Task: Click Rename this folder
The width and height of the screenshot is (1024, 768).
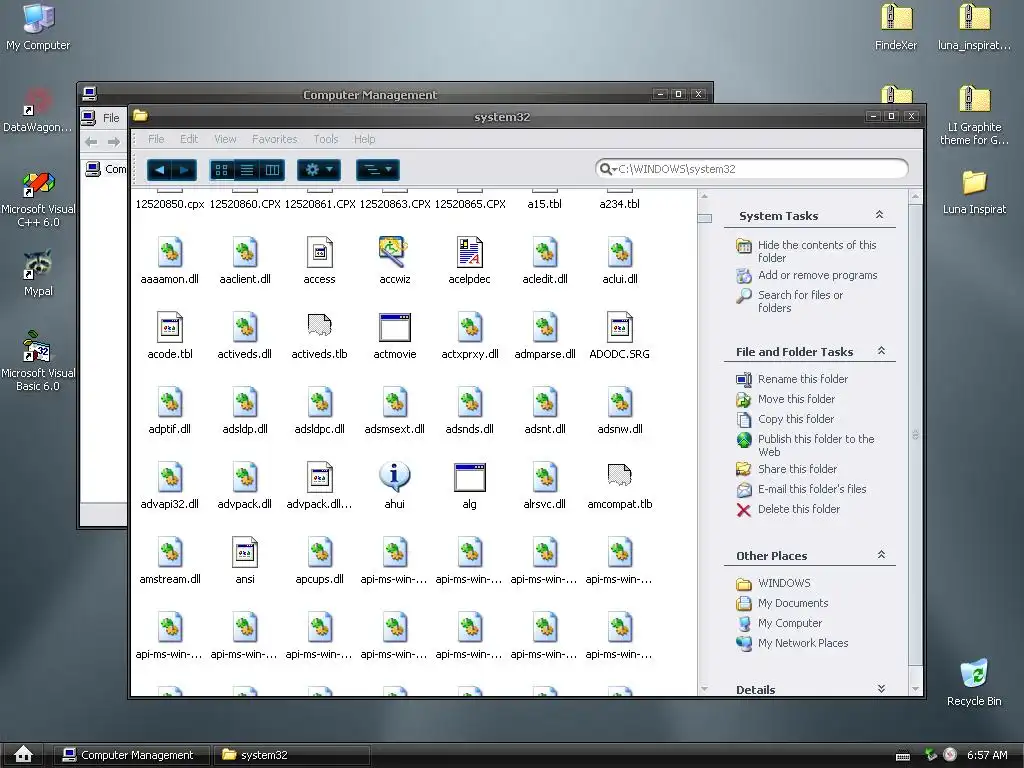Action: pyautogui.click(x=803, y=379)
